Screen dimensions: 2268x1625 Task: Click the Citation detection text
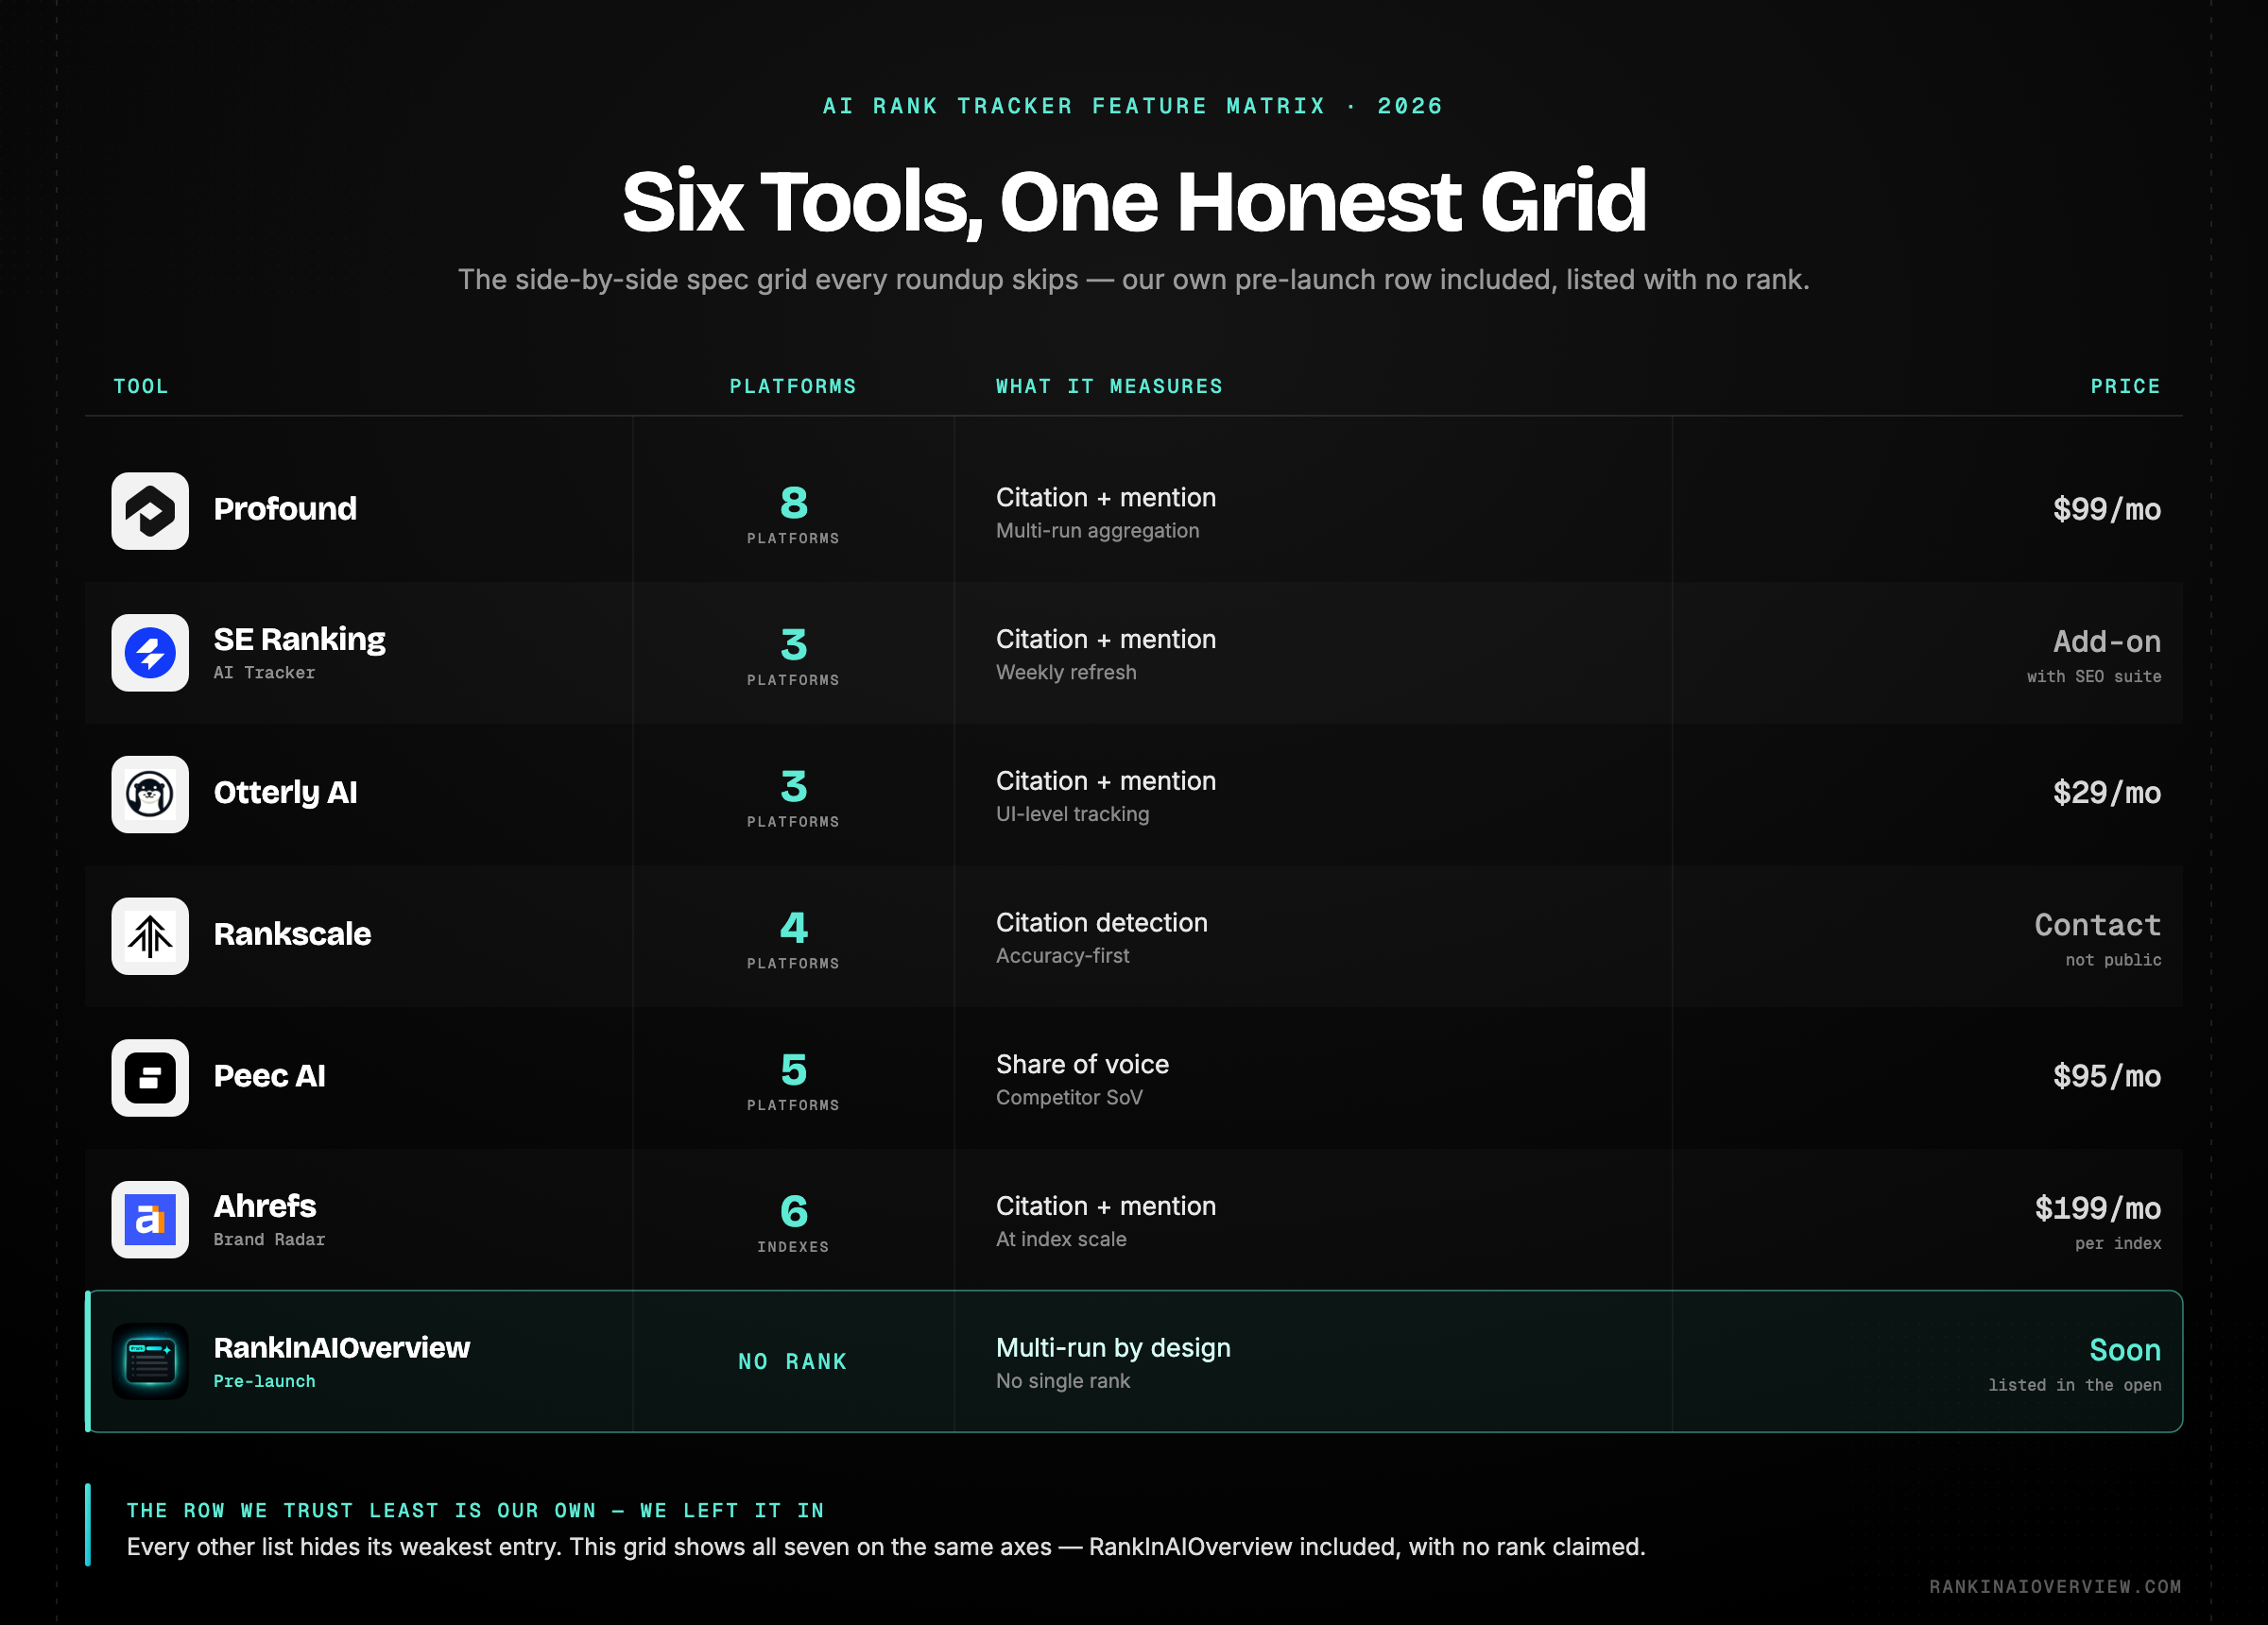coord(1101,923)
